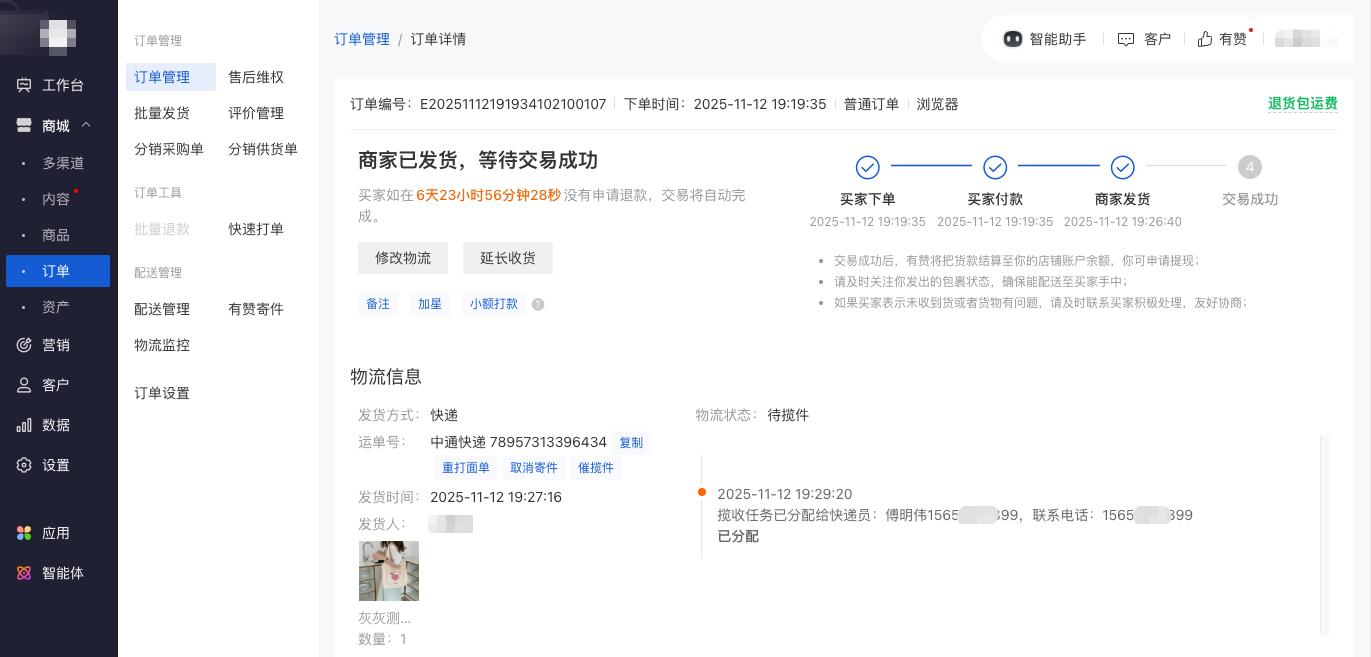Open the 智能体 agent icon

[24, 573]
